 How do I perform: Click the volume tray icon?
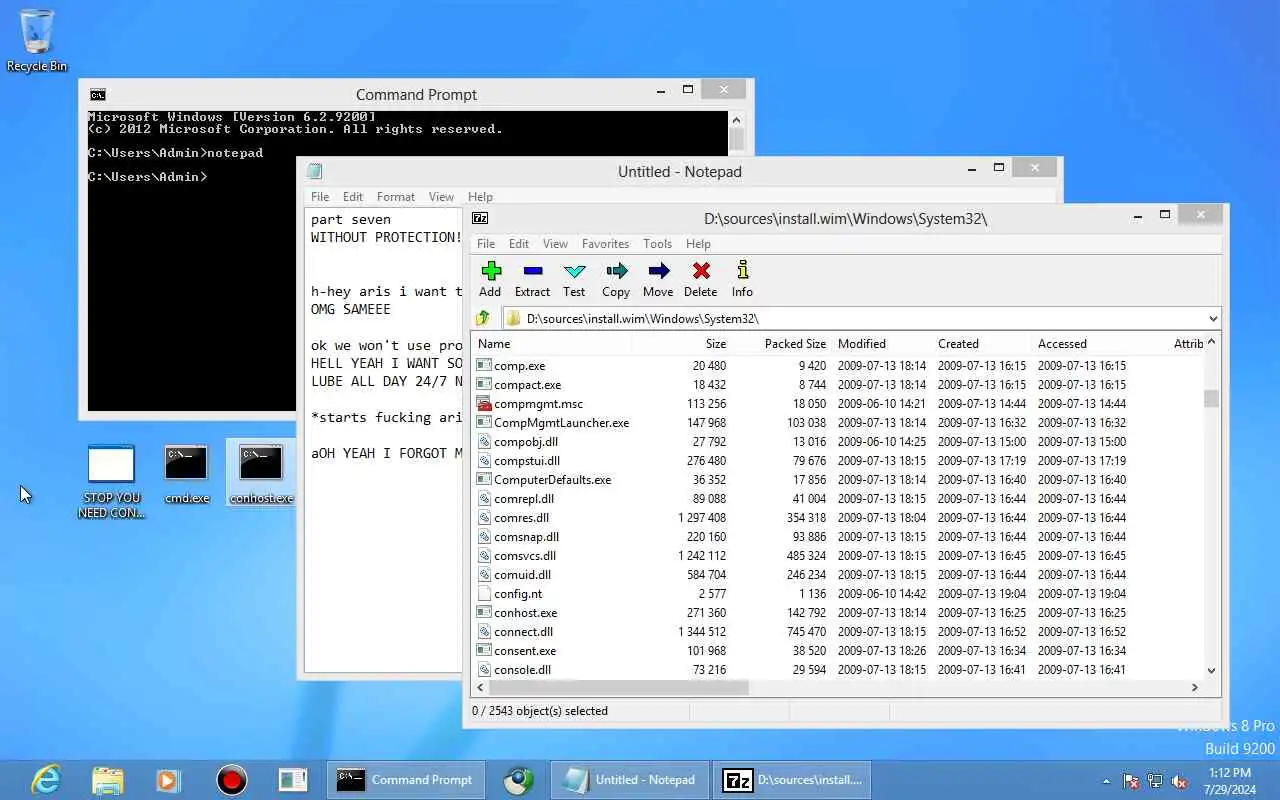point(1180,781)
